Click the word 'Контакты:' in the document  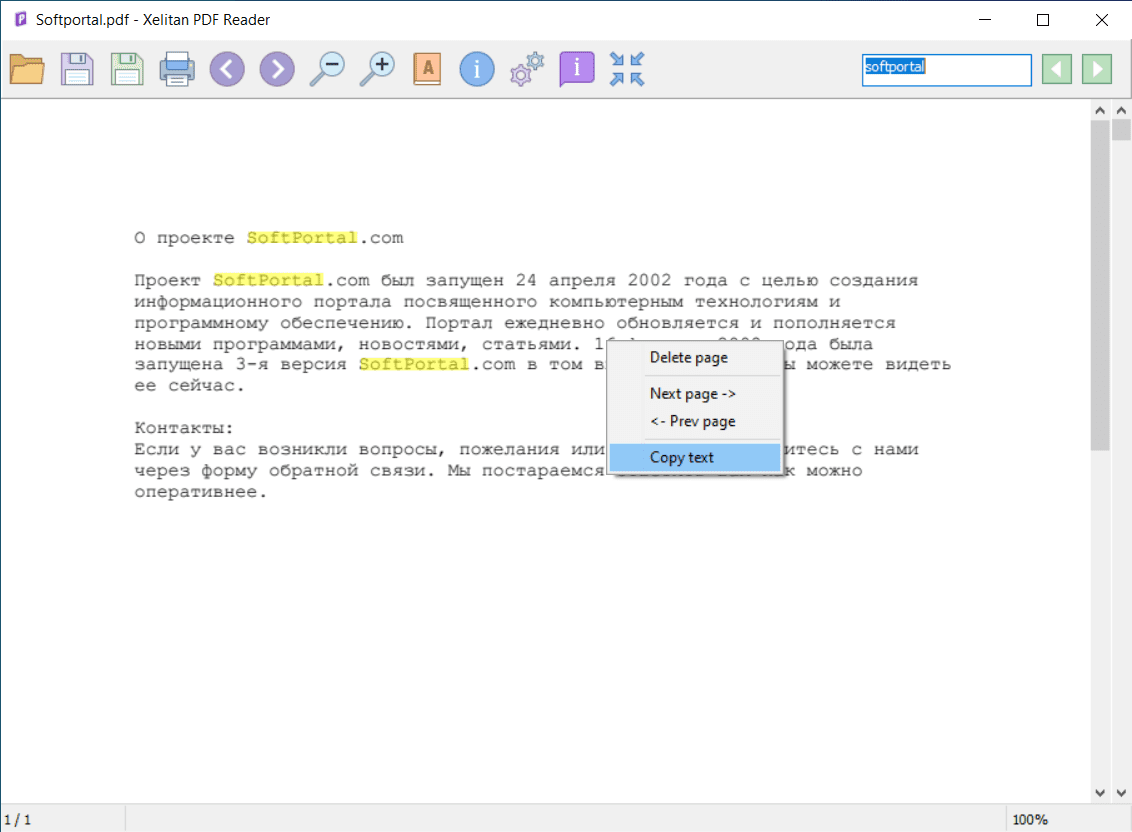(x=184, y=428)
